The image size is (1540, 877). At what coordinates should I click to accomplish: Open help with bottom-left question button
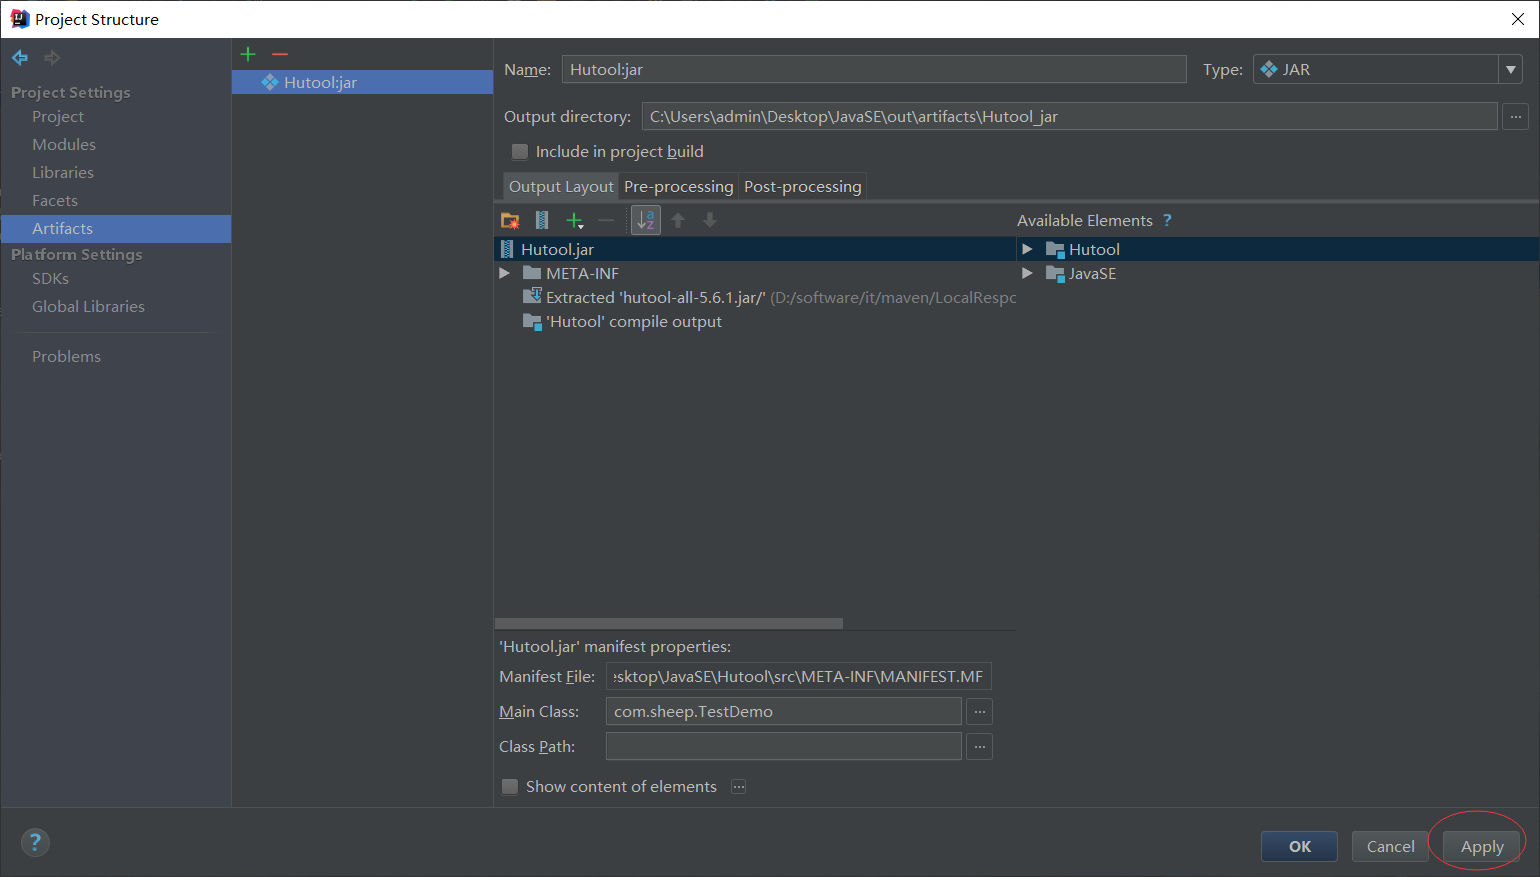[x=35, y=842]
